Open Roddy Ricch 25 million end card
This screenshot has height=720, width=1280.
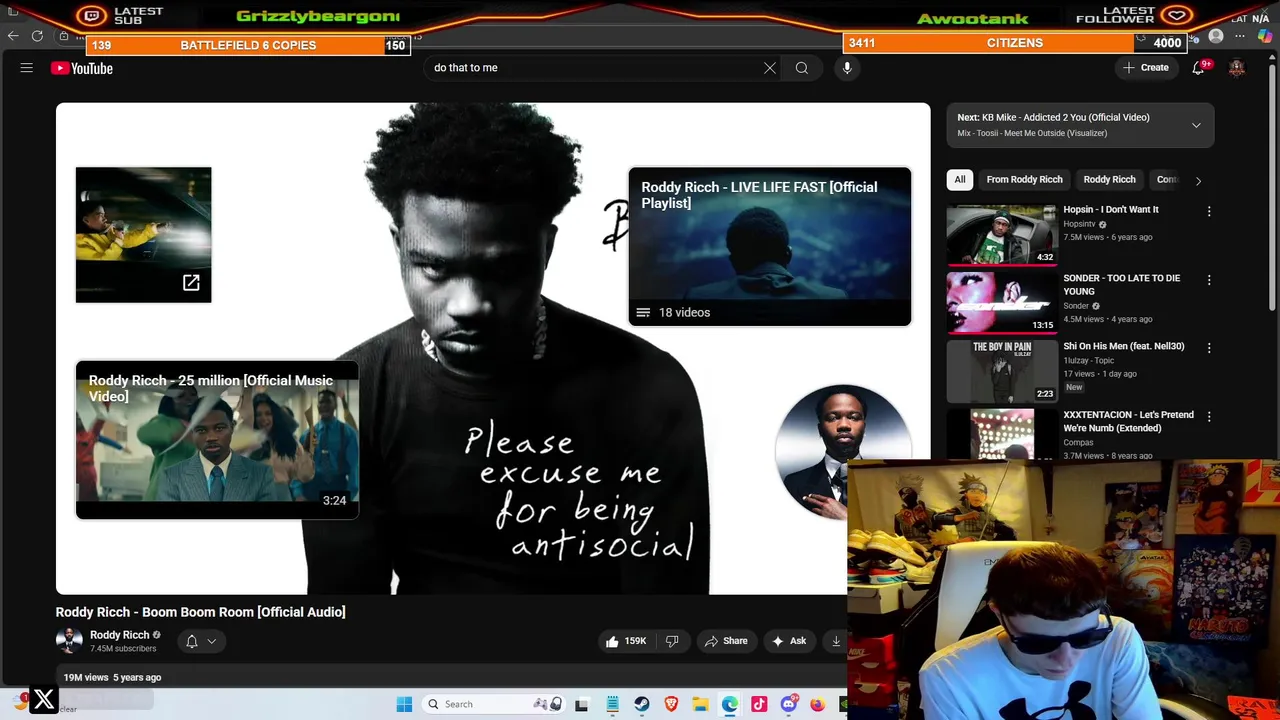tap(217, 440)
